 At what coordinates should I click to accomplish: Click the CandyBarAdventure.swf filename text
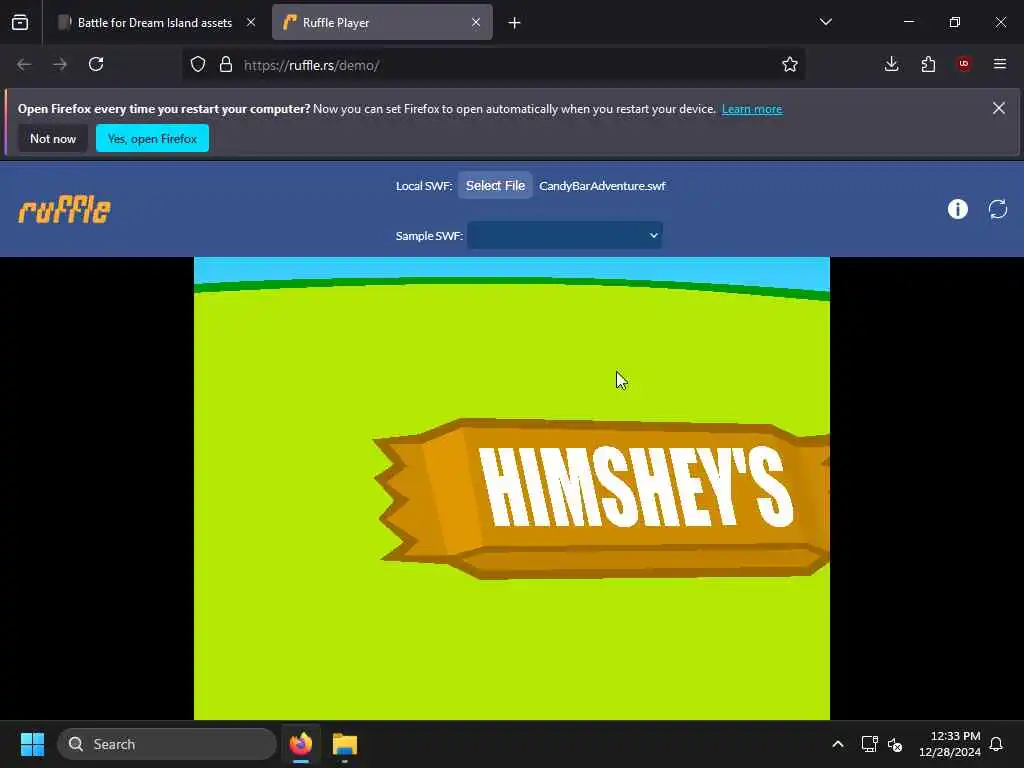(x=602, y=186)
